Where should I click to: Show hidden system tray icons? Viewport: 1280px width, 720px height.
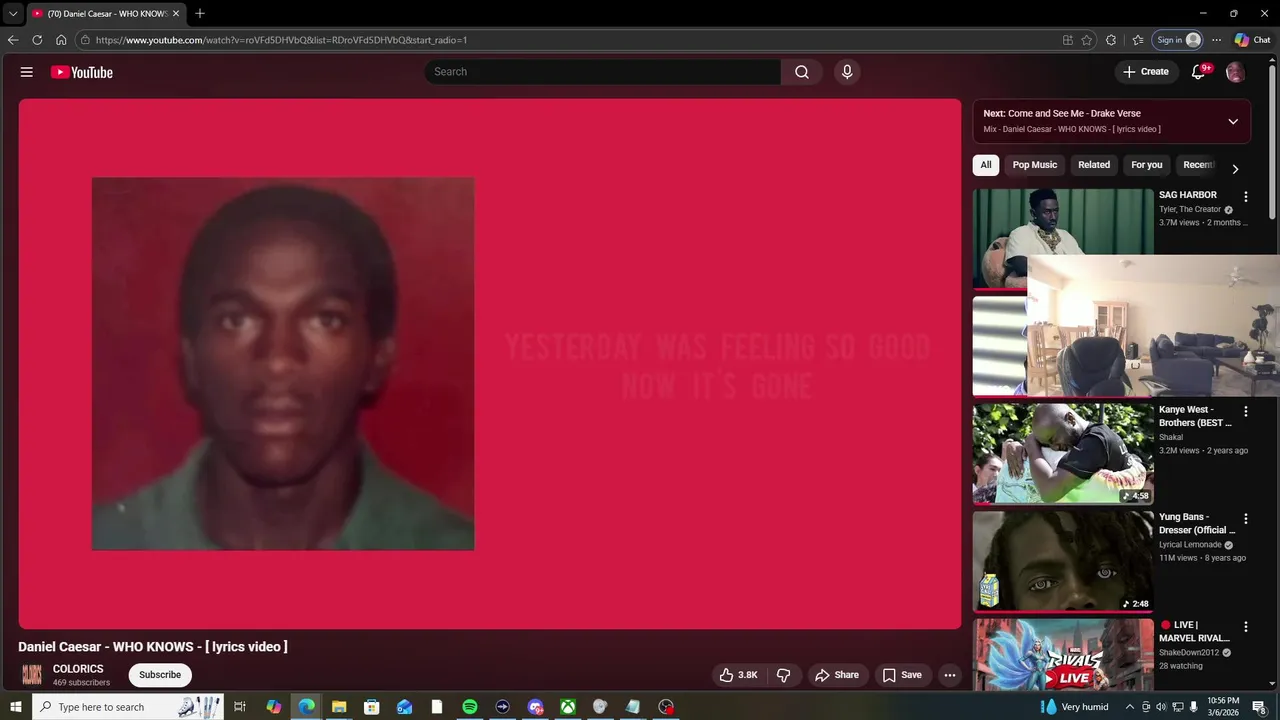point(1130,707)
